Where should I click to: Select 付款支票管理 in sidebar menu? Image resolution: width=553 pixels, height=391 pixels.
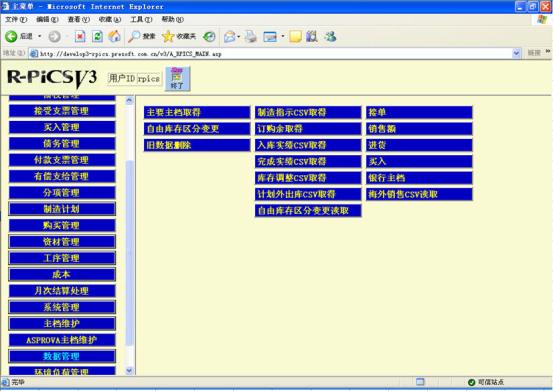62,160
